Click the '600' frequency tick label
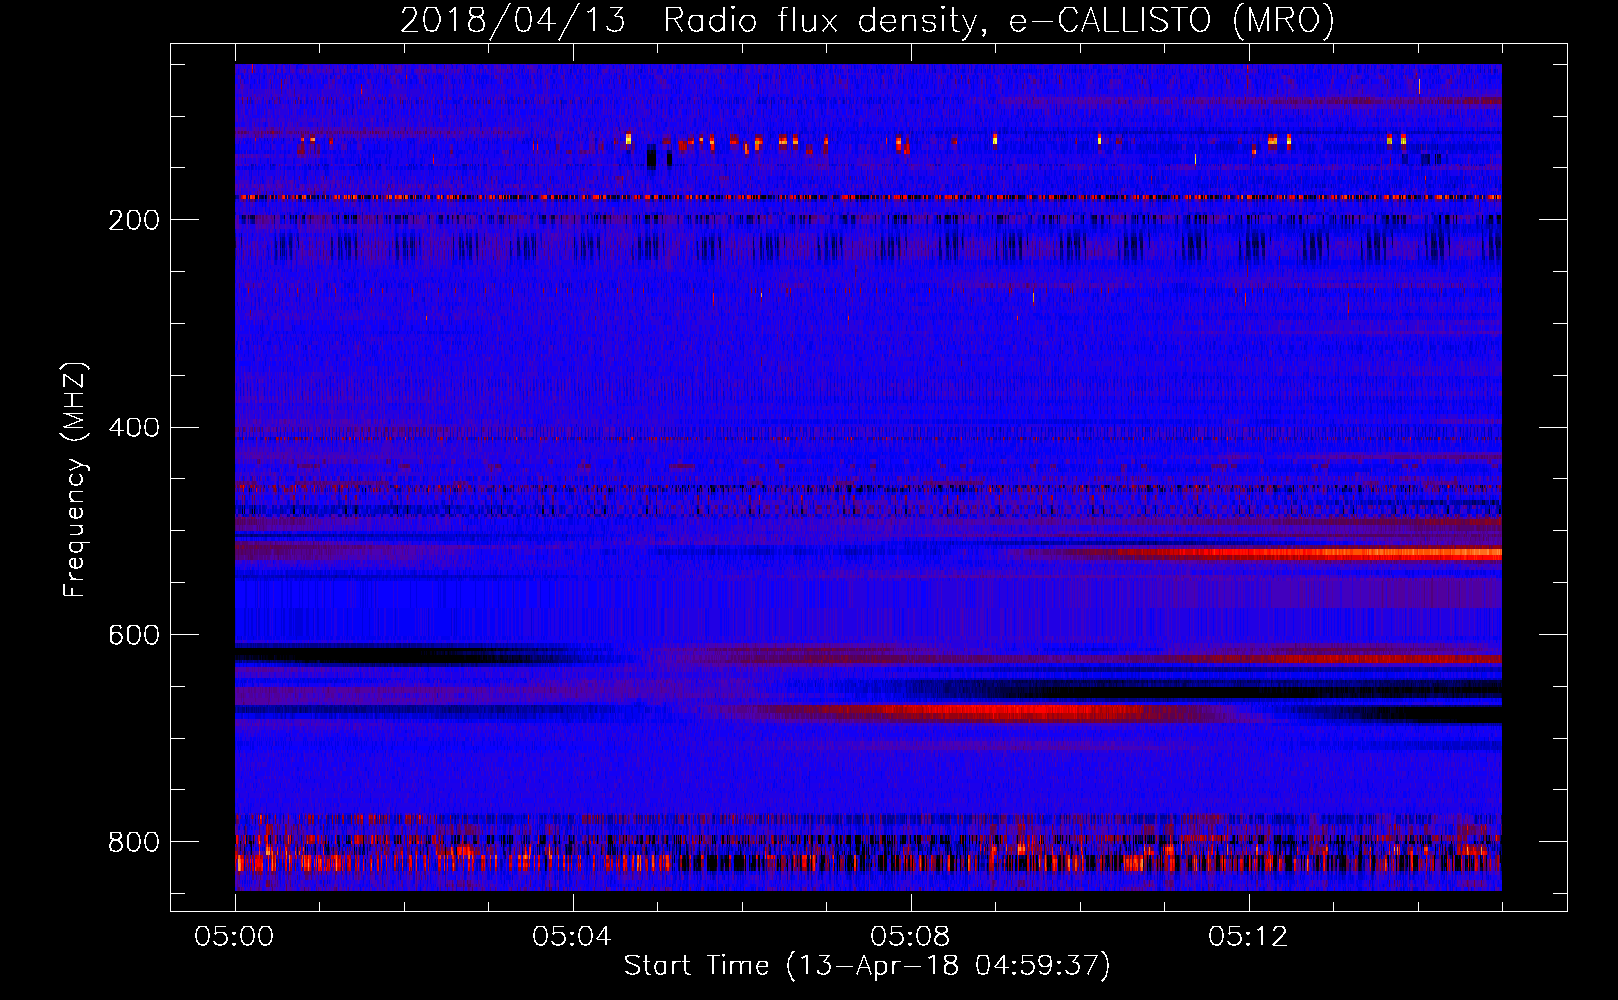This screenshot has width=1618, height=1000. click(134, 636)
